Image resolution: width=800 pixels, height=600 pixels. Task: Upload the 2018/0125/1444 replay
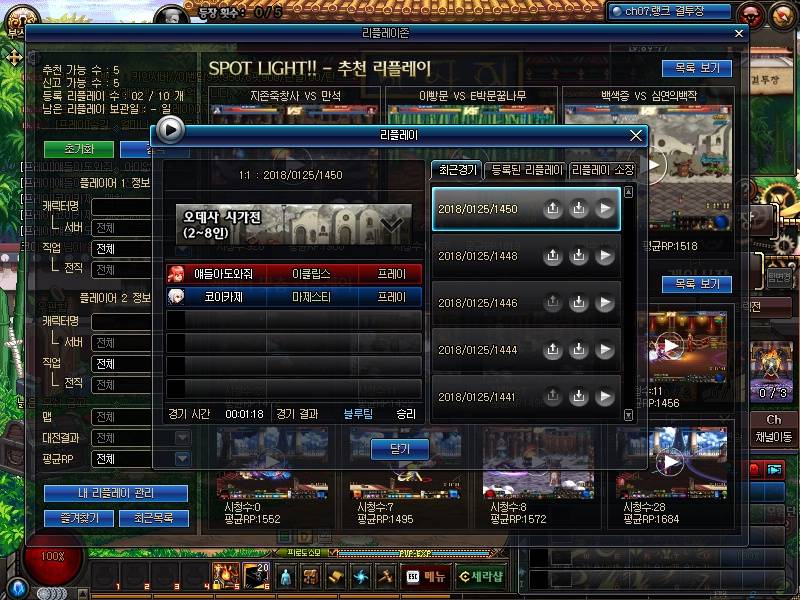(552, 350)
